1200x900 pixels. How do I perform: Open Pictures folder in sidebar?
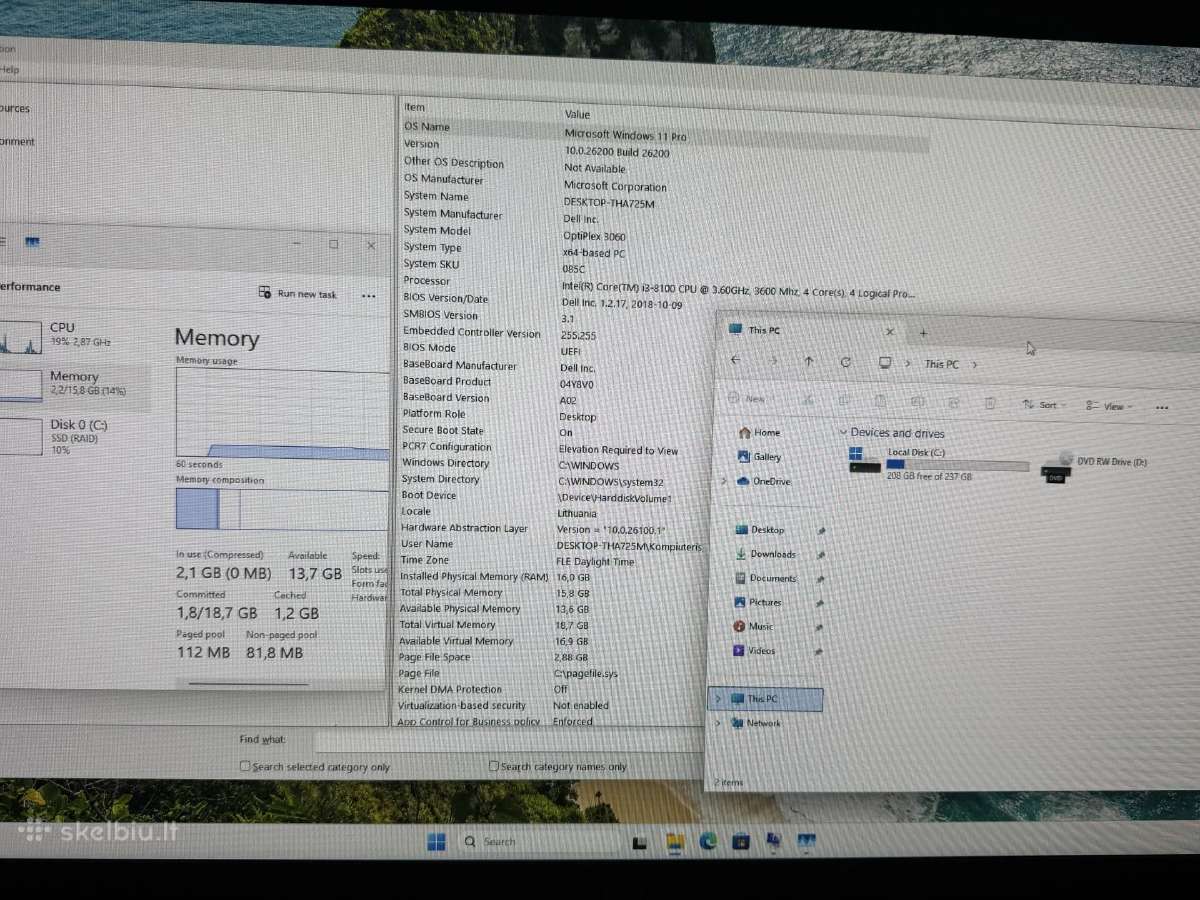pos(758,602)
